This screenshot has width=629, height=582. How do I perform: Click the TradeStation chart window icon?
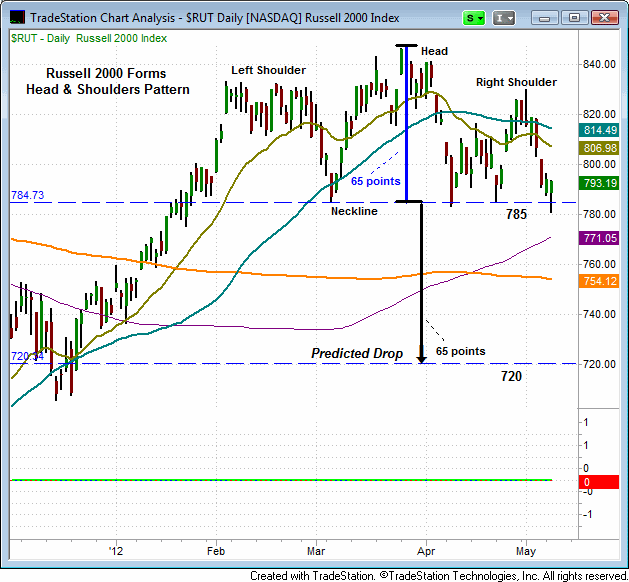pos(17,18)
